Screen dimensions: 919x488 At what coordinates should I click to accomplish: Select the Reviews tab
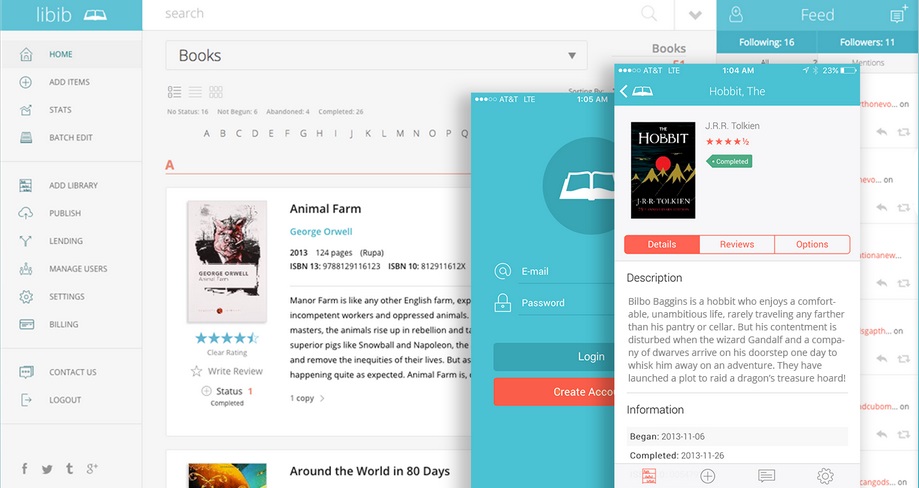[737, 244]
